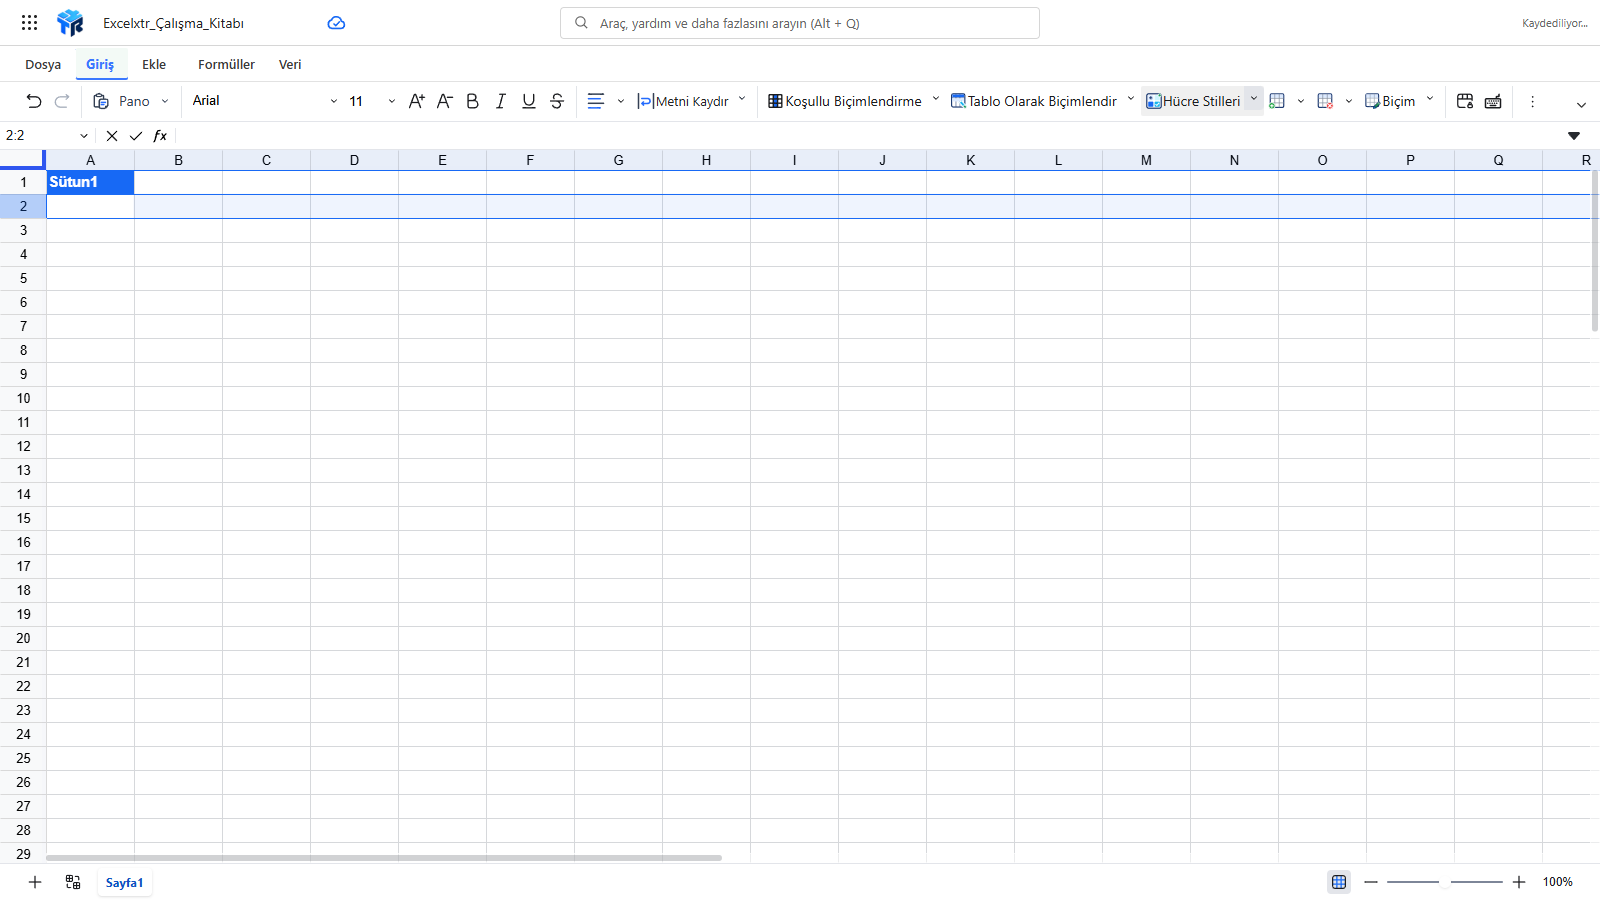Click the delete cells icon
1600x900 pixels.
[x=1325, y=101]
